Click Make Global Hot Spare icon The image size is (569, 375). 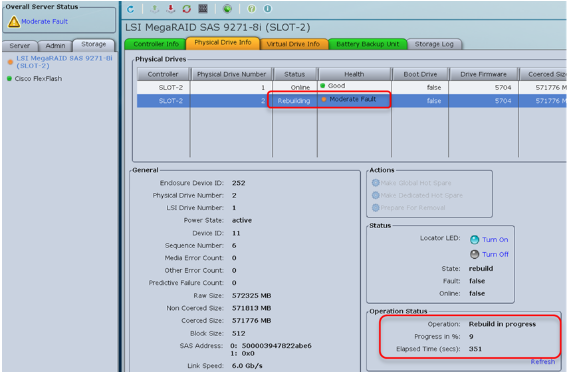tap(376, 183)
